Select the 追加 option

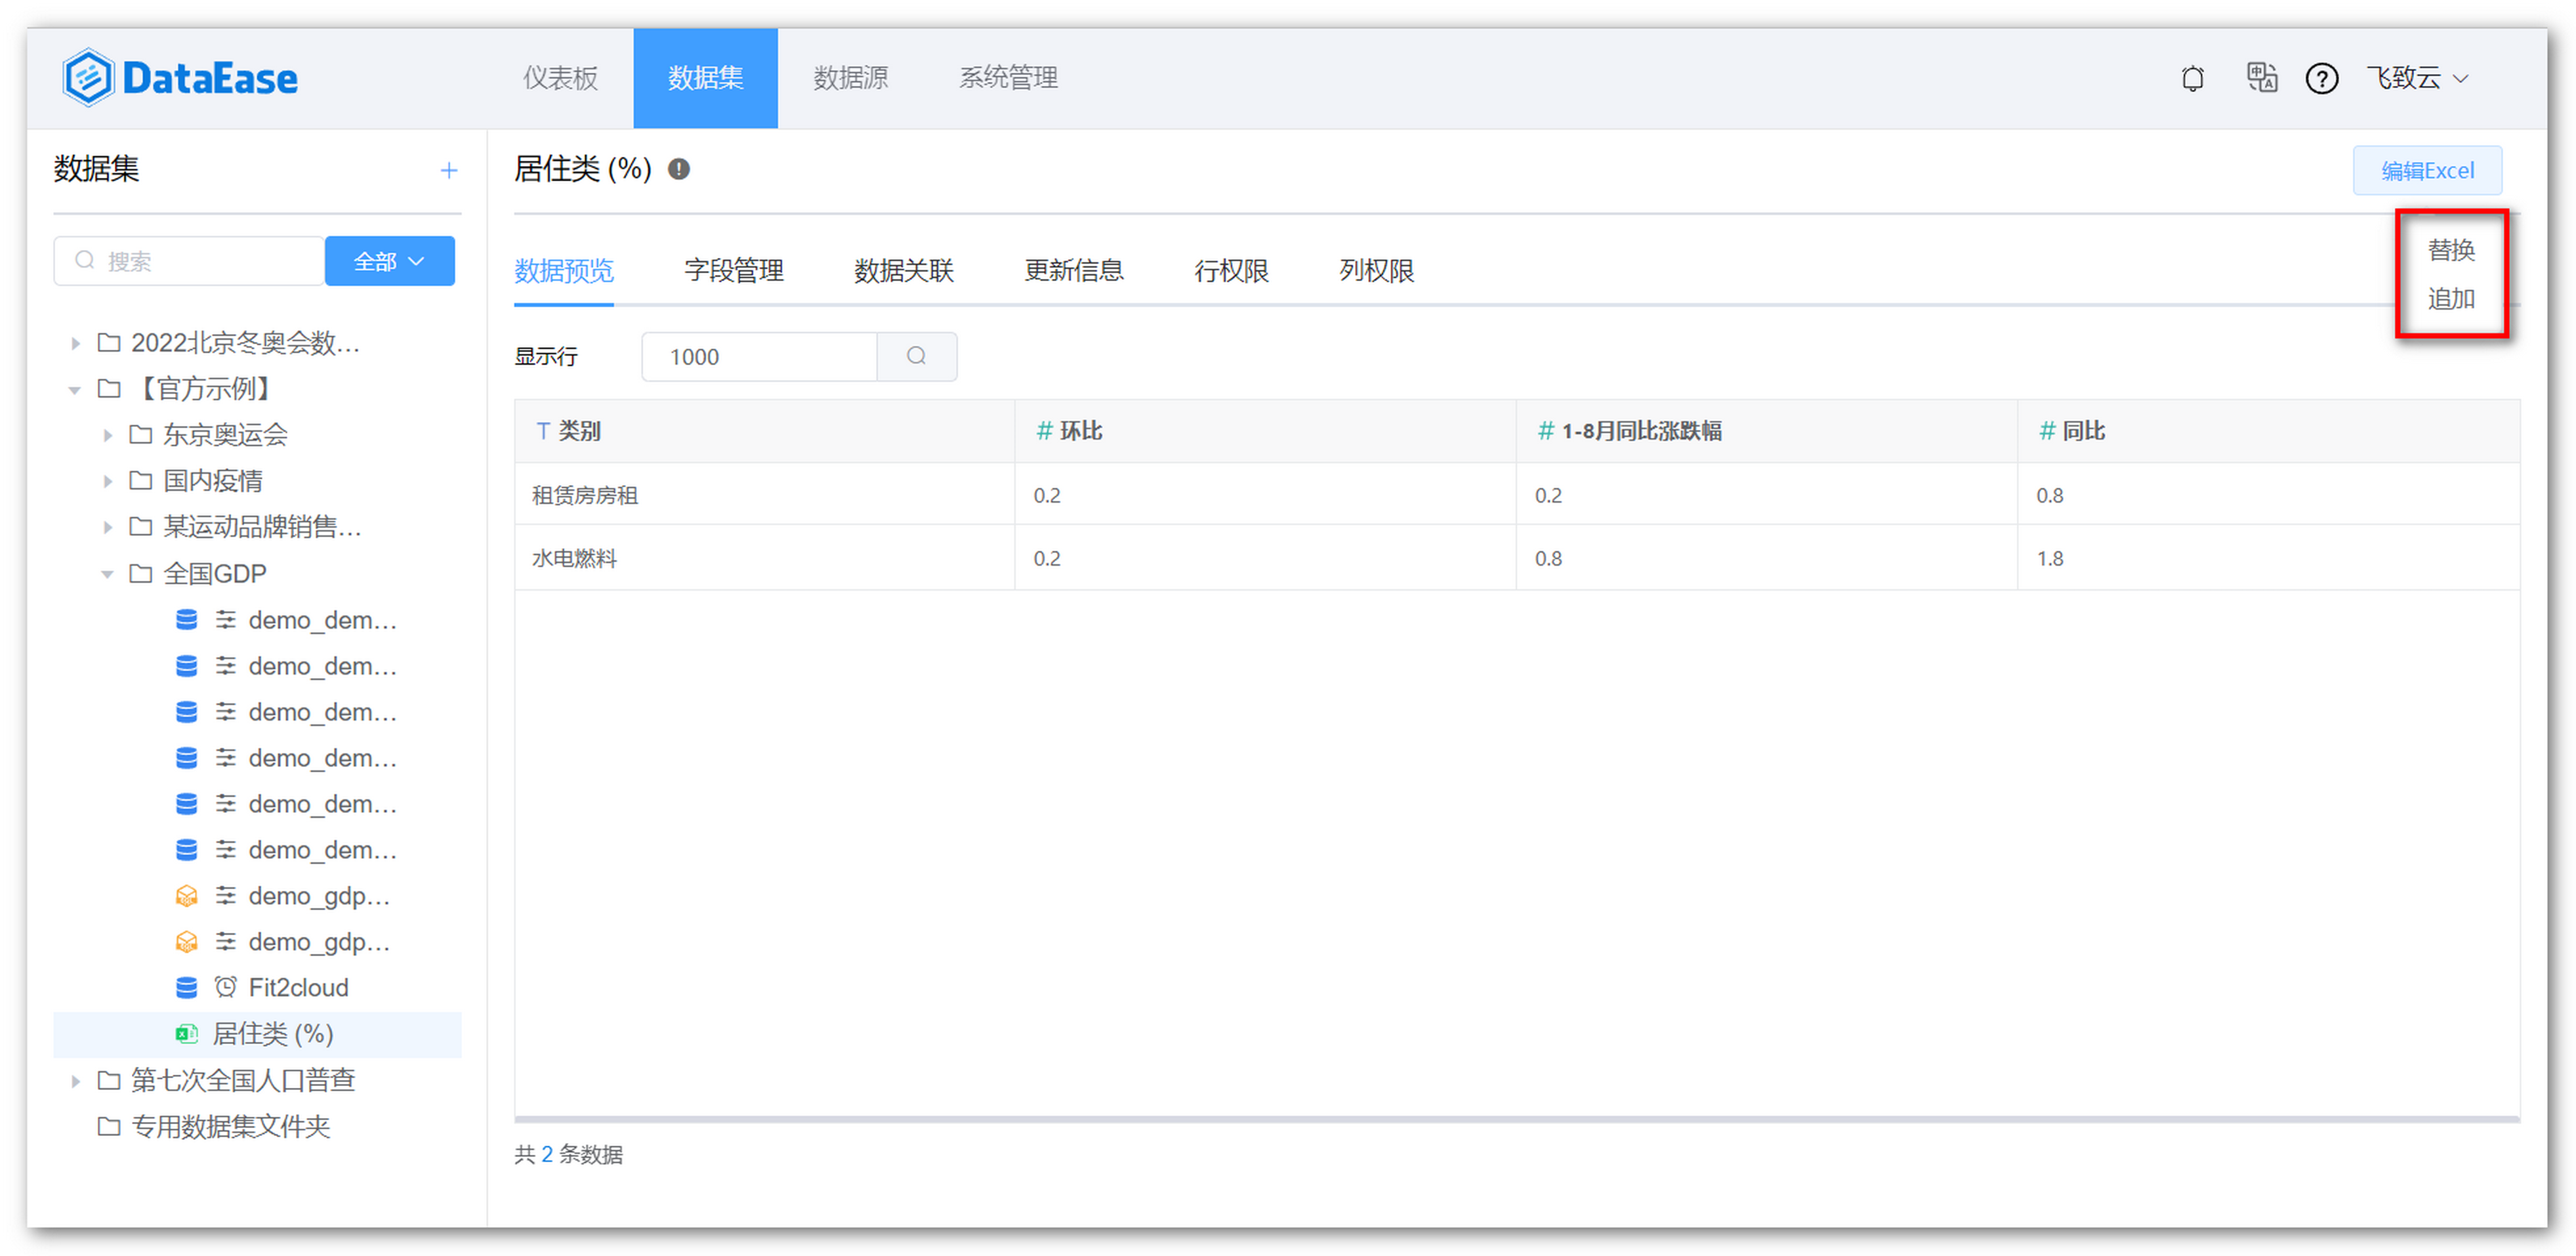[x=2451, y=298]
